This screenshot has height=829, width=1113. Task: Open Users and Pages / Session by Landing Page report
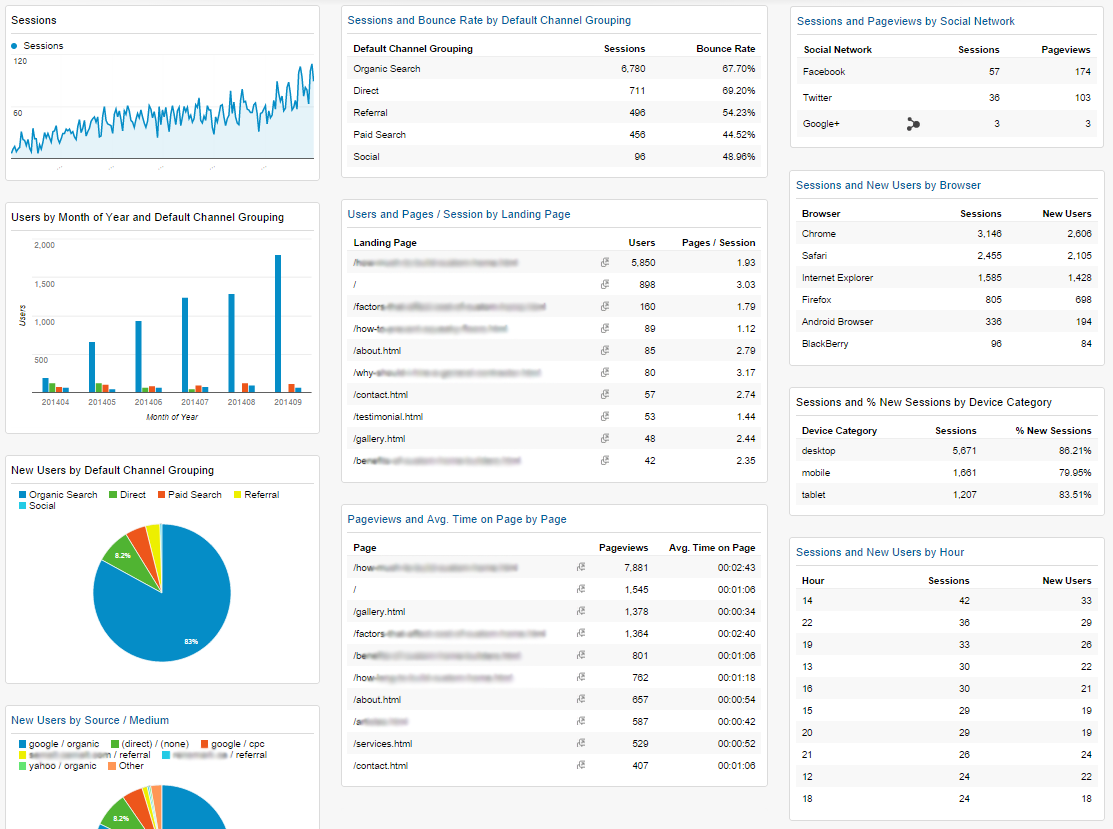459,214
